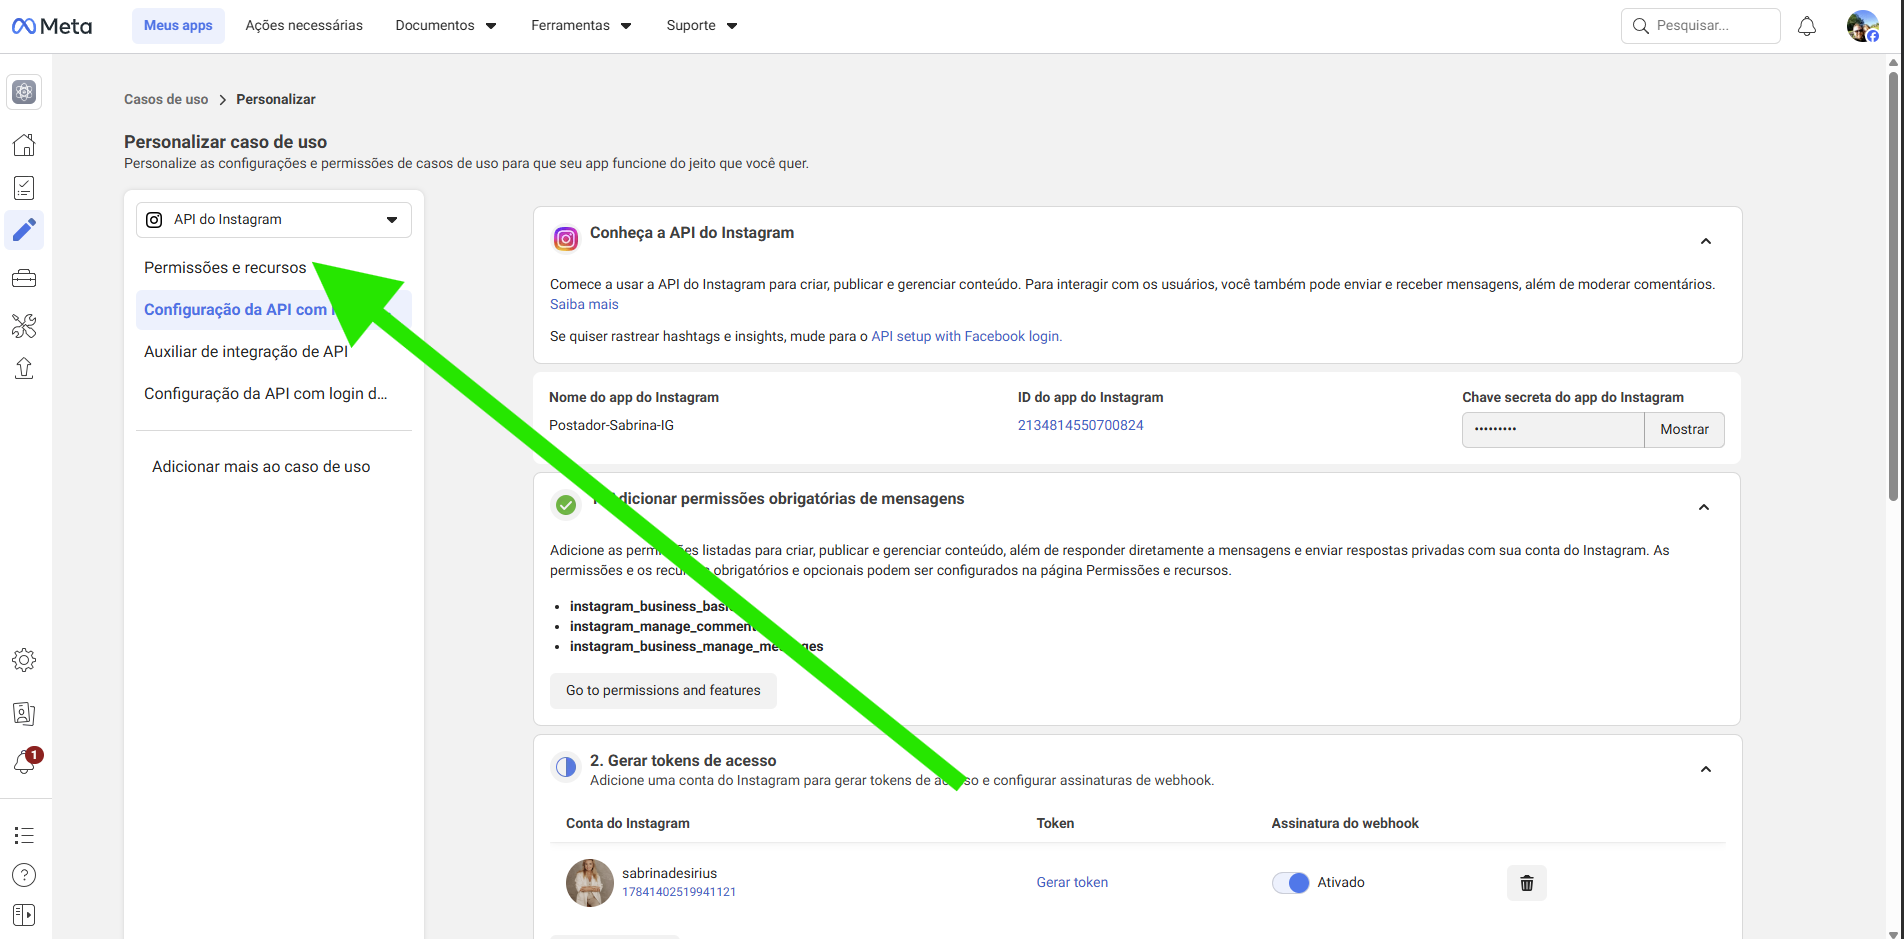Image resolution: width=1904 pixels, height=939 pixels.
Task: Select Permissões e recursos menu item
Action: [225, 268]
